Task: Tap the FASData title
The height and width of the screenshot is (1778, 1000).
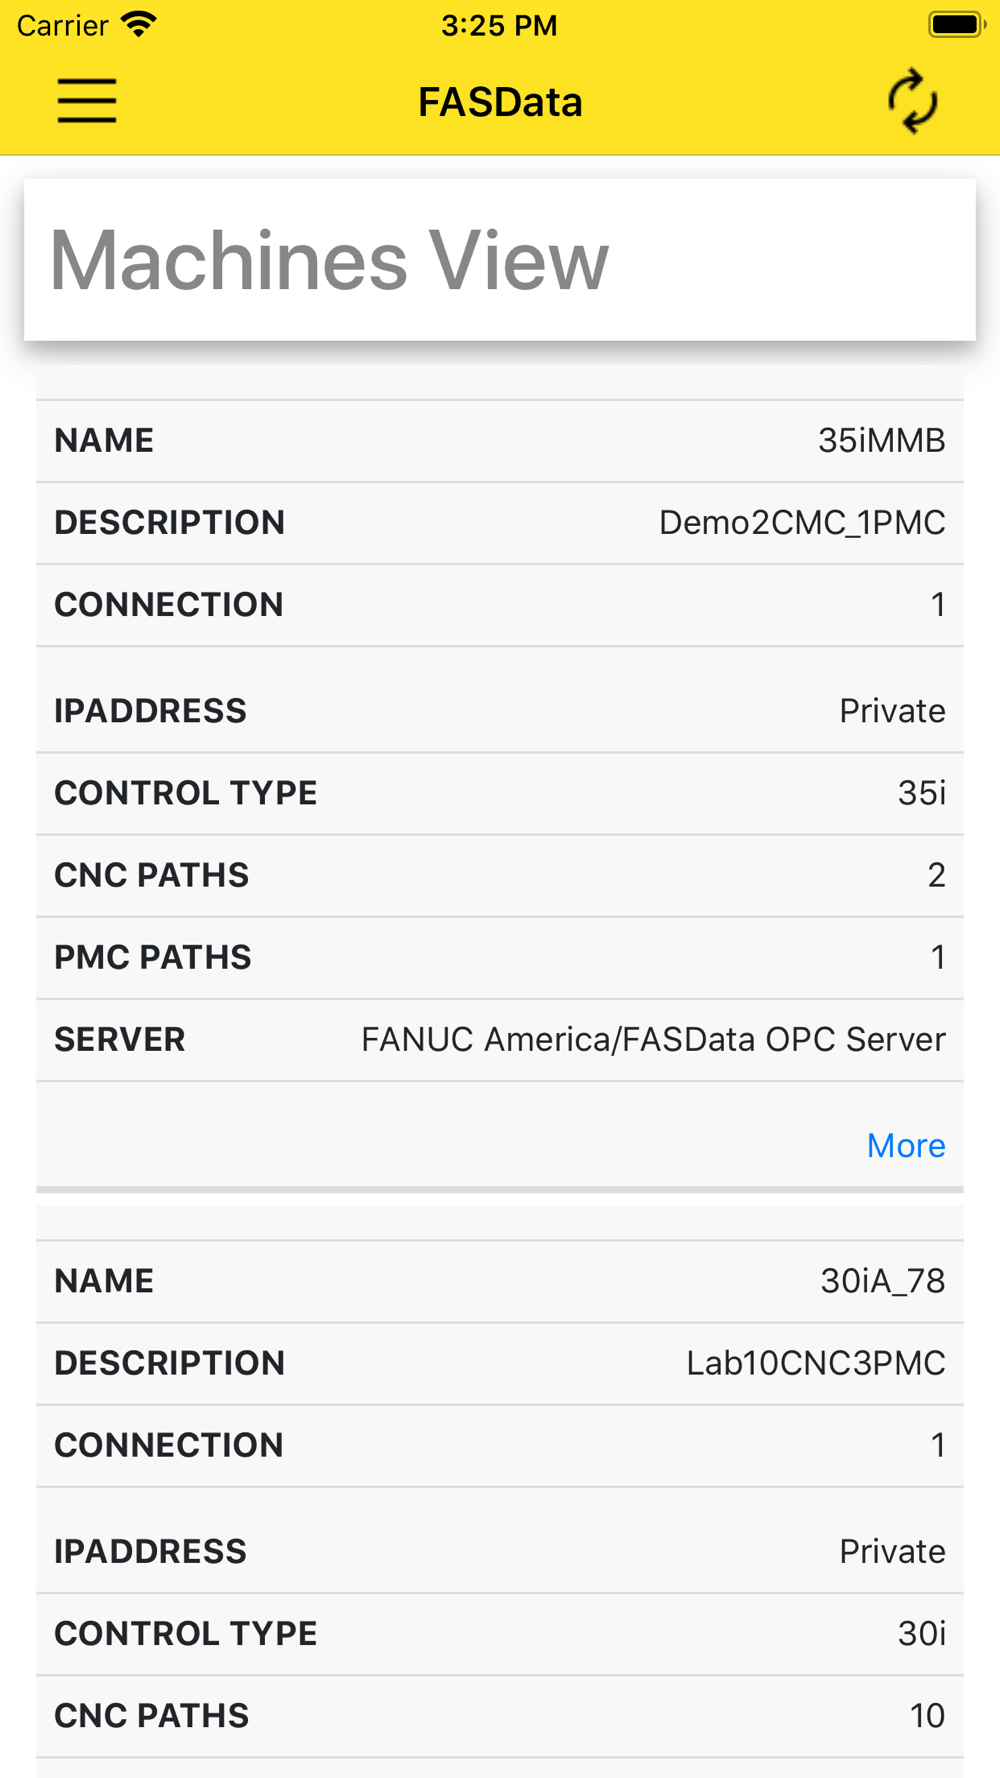Action: (500, 102)
